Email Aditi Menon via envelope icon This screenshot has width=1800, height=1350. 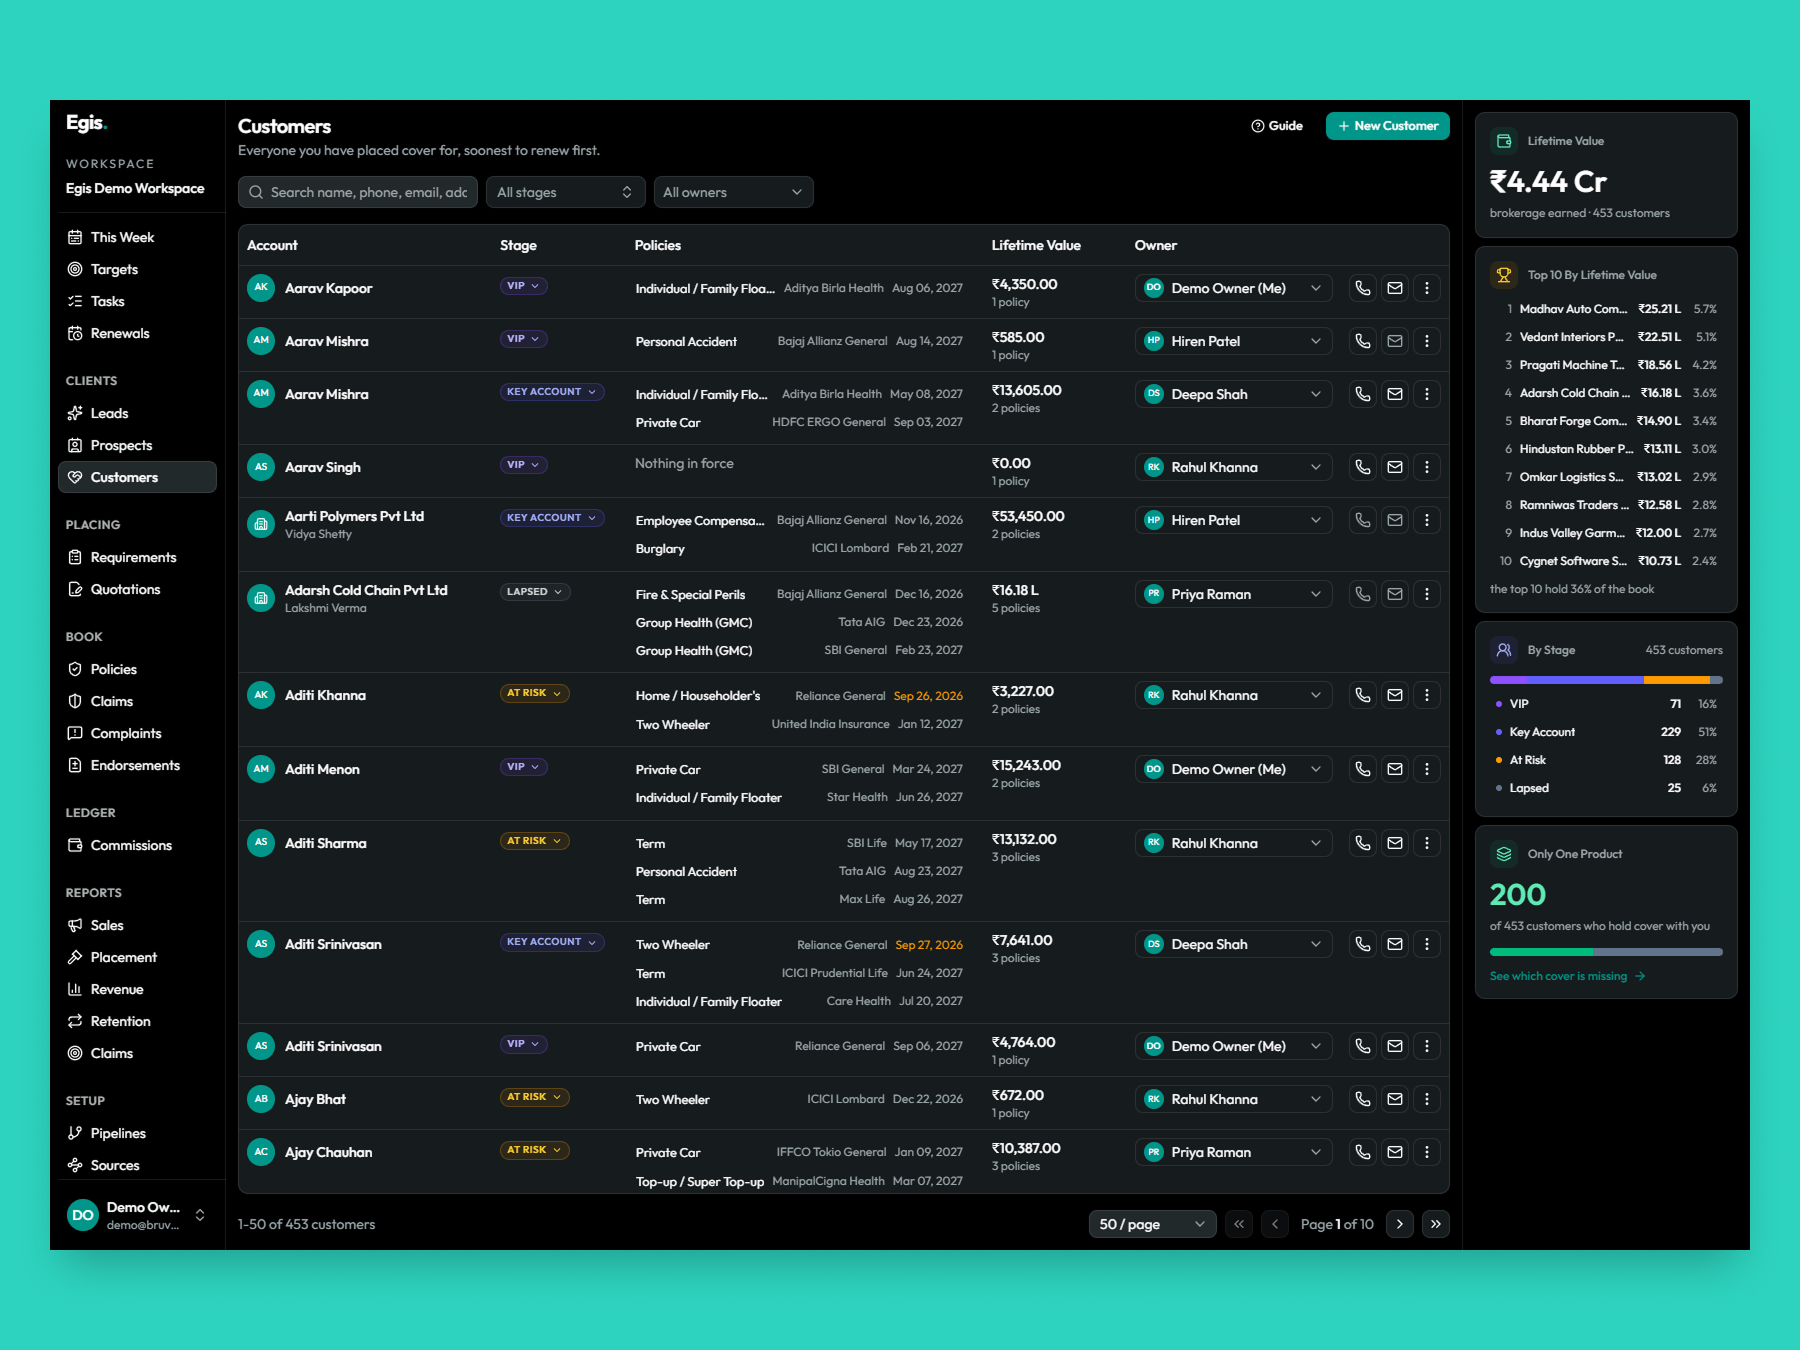(1394, 769)
